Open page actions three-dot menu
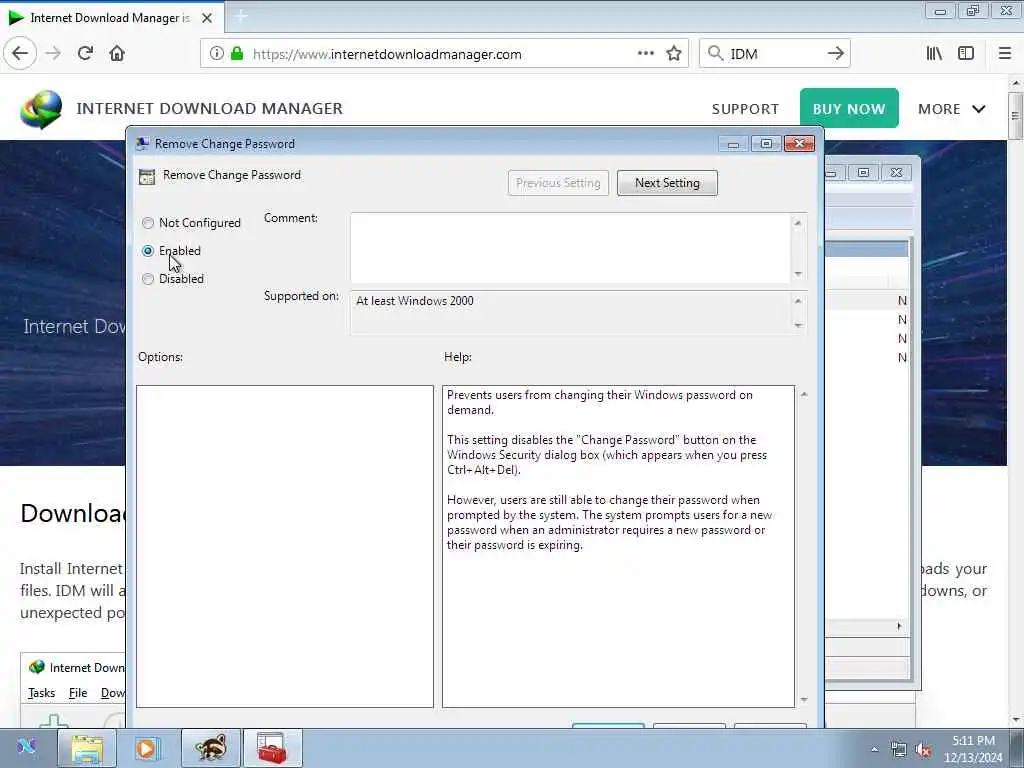Image resolution: width=1024 pixels, height=768 pixels. coord(645,54)
